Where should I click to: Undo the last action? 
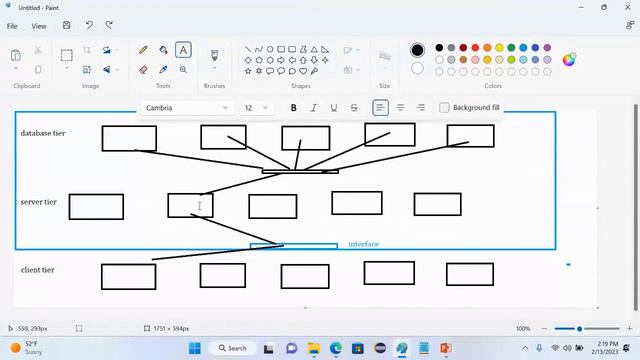89,25
